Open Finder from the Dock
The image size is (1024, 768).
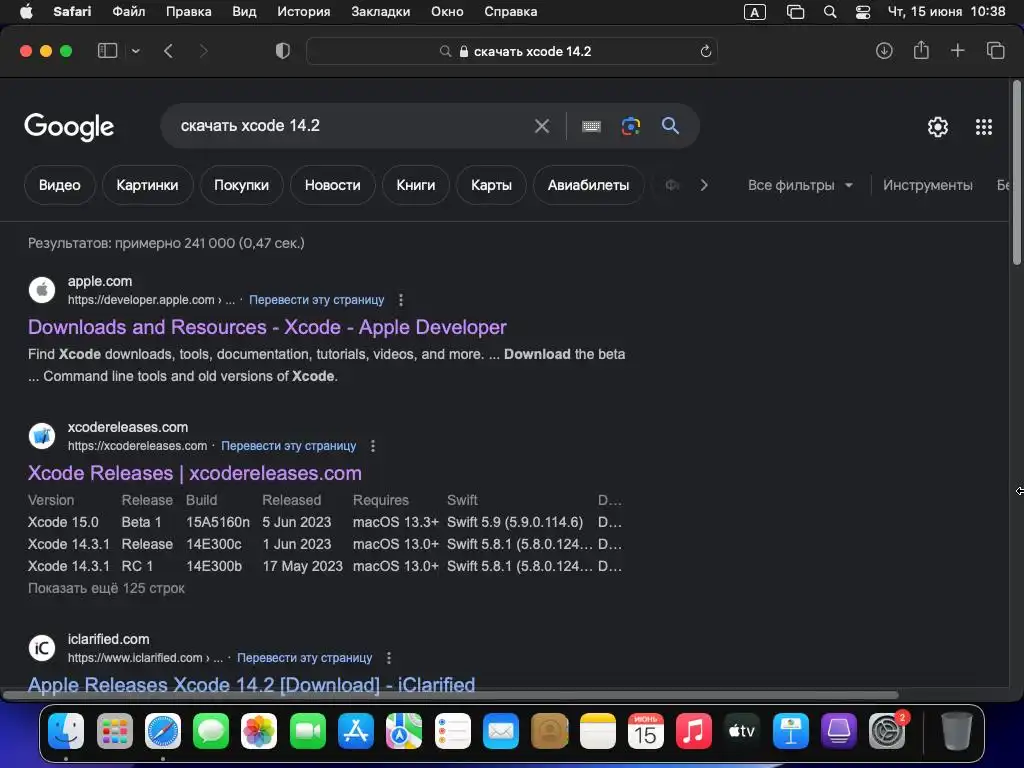click(66, 731)
